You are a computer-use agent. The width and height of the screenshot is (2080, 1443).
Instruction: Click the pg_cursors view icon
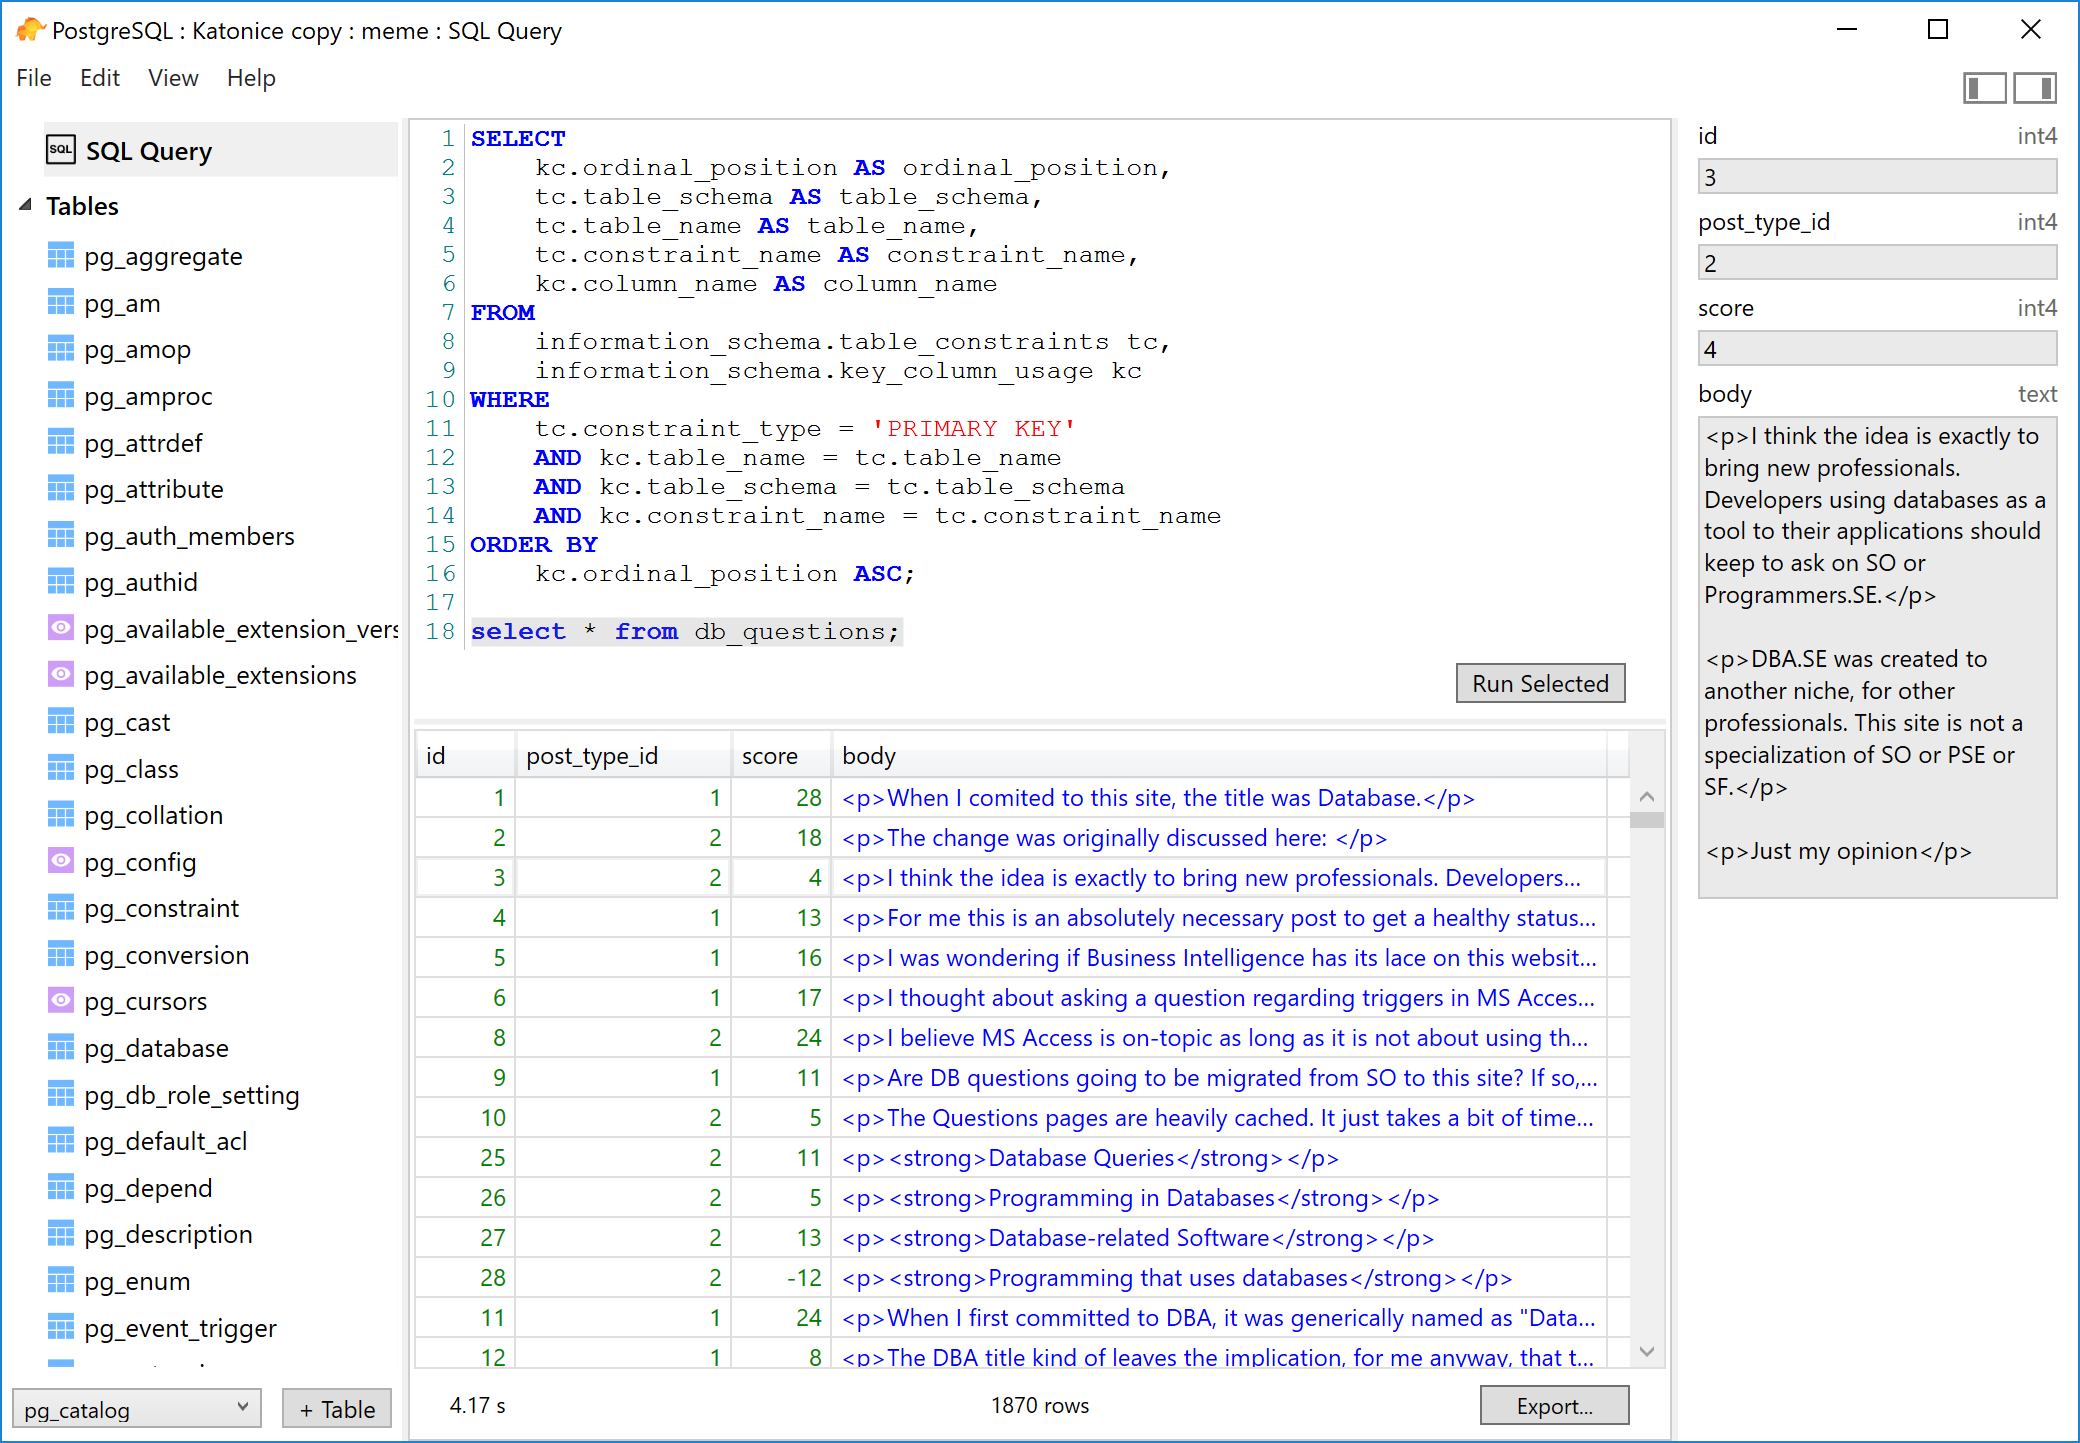[61, 1001]
